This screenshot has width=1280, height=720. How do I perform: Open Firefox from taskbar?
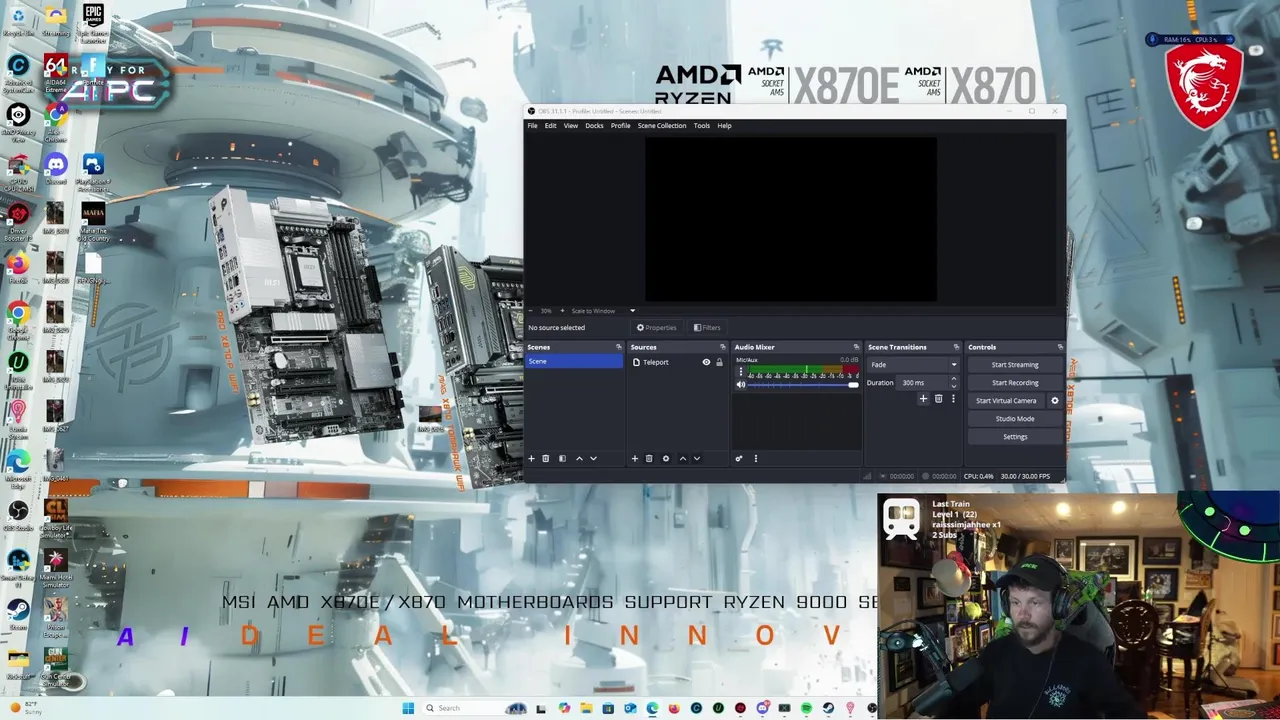tap(674, 708)
